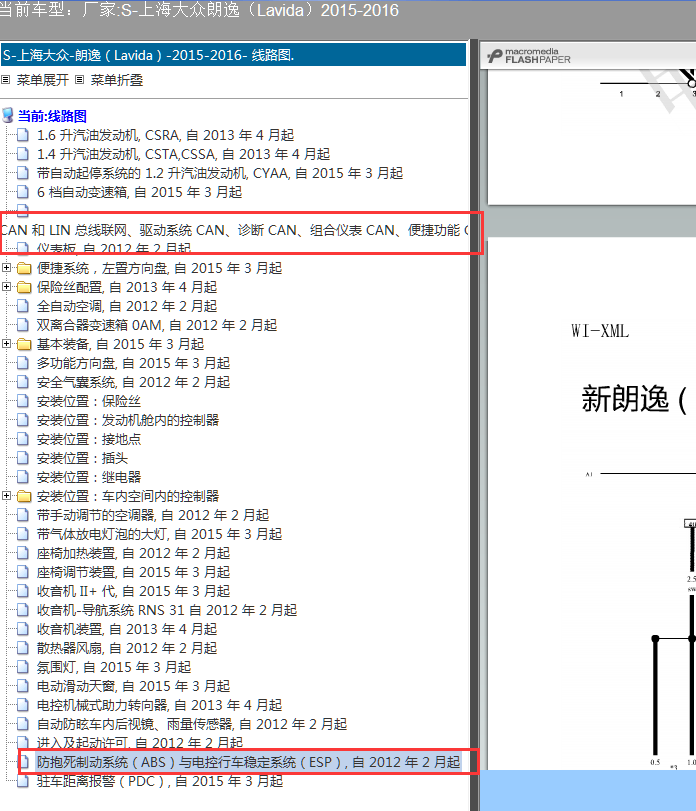Click document icon of 座椅加热装置
Viewport: 696px width, 811px height.
pos(23,553)
